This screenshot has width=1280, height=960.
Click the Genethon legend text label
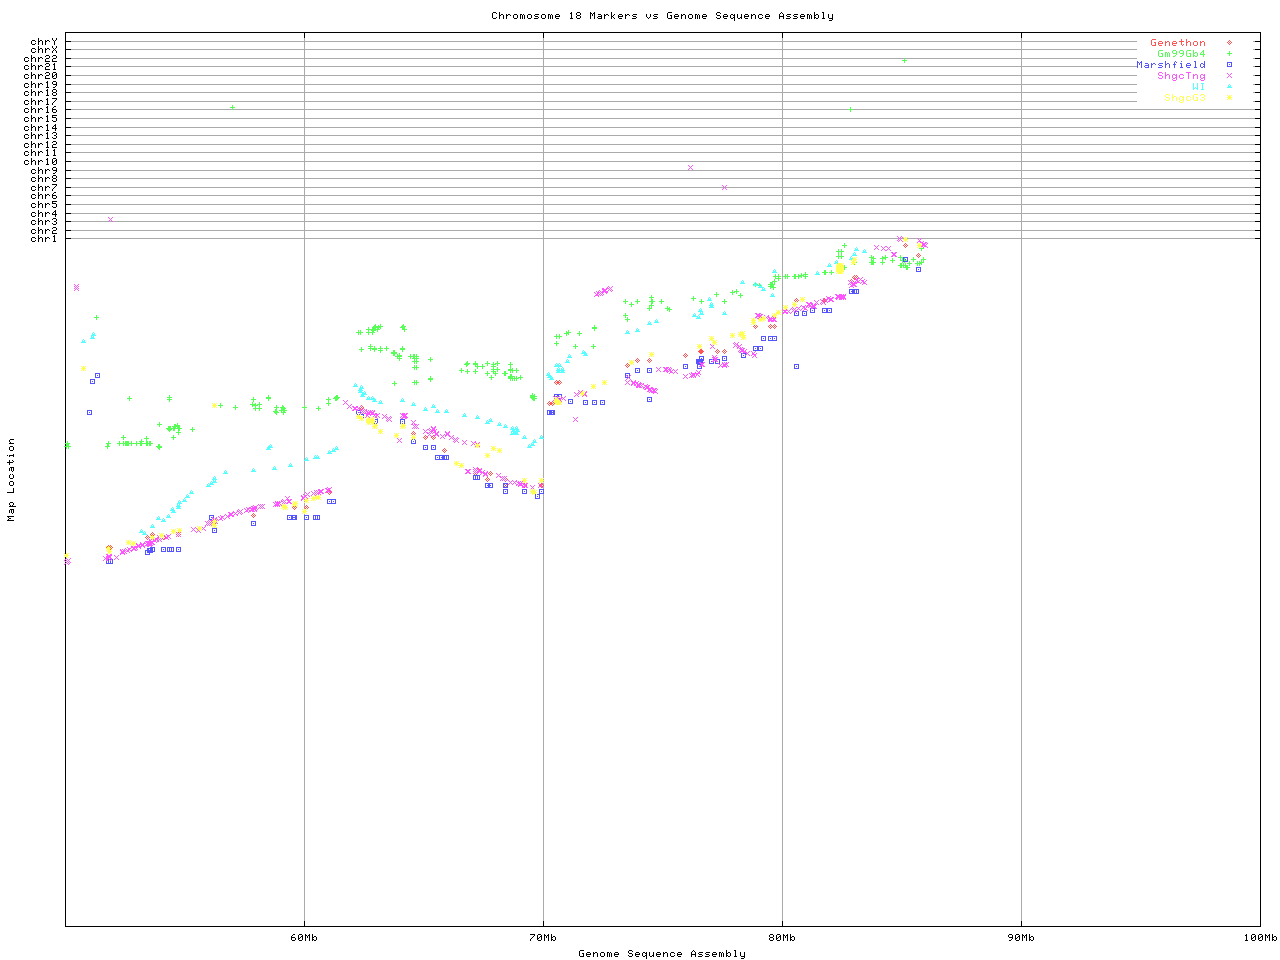(1178, 43)
